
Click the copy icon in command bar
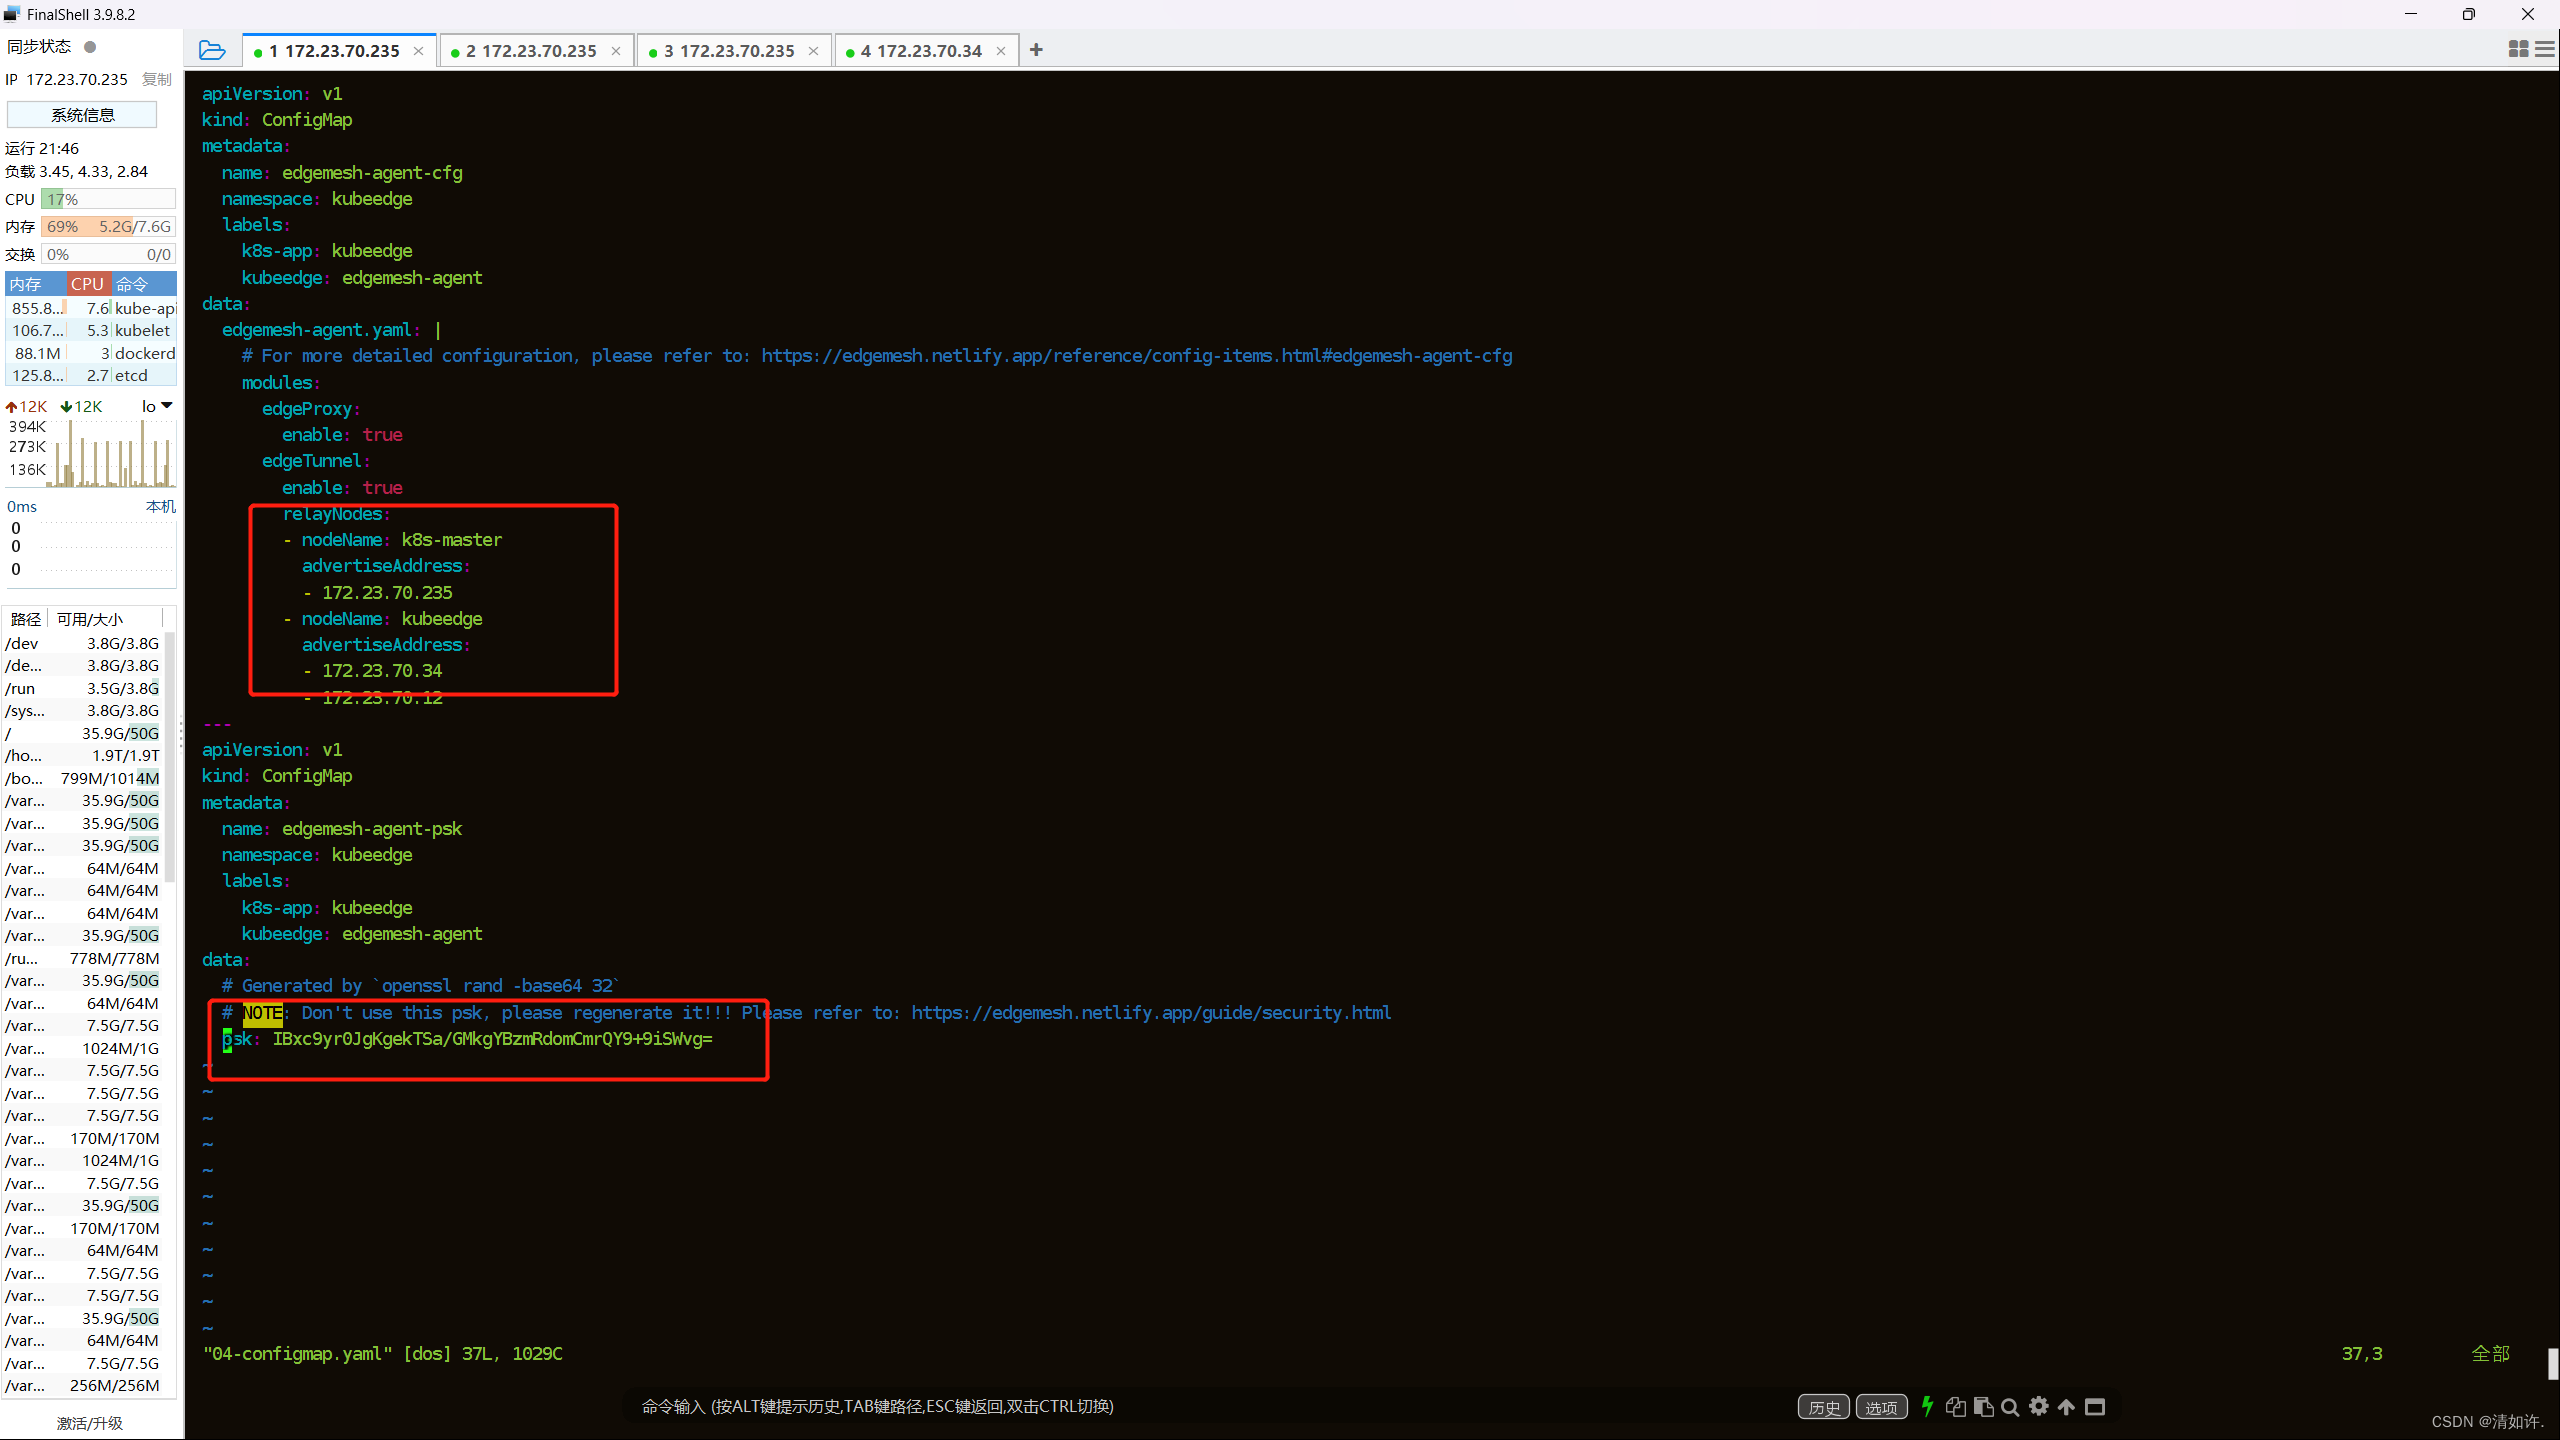1955,1407
